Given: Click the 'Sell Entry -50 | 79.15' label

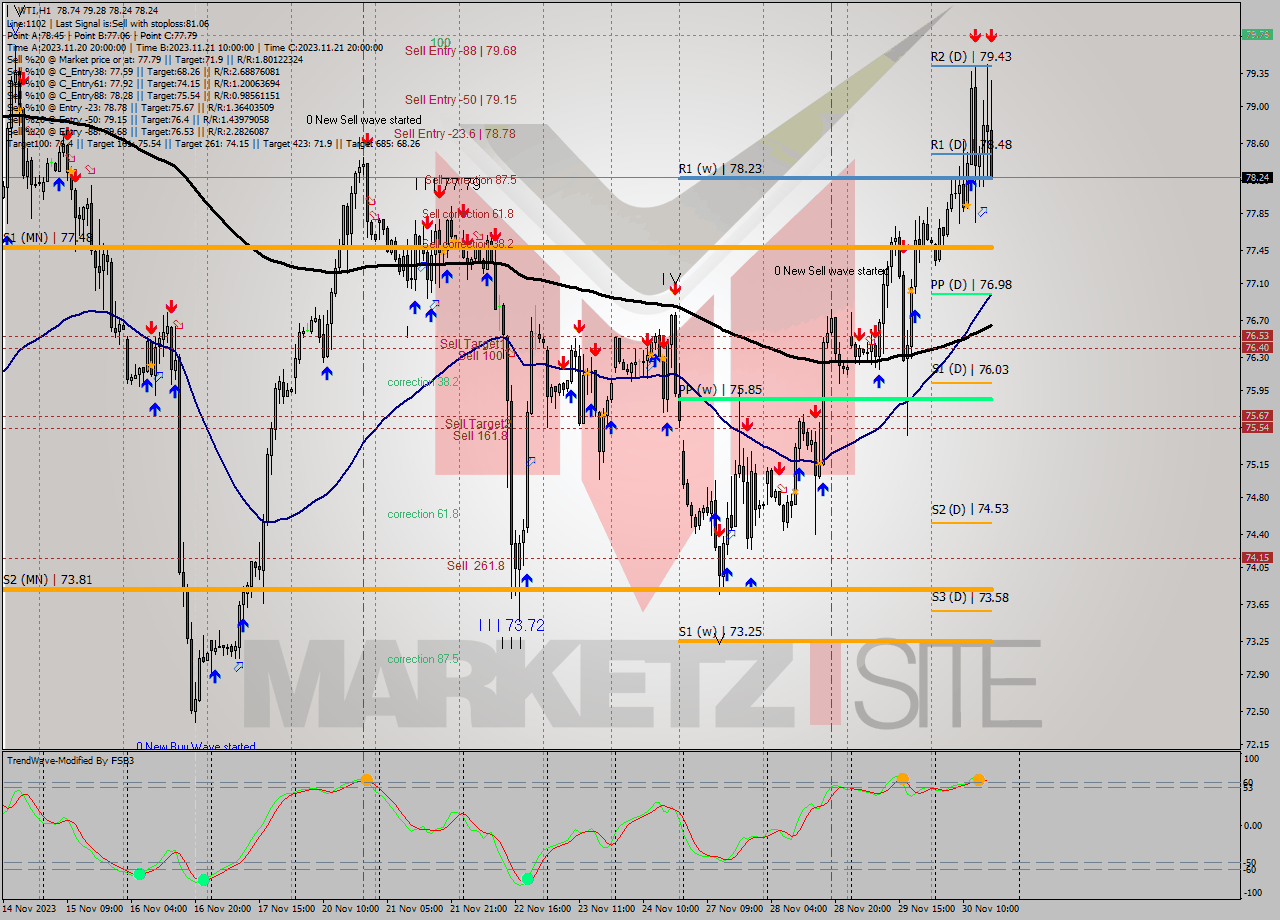Looking at the screenshot, I should (x=460, y=100).
